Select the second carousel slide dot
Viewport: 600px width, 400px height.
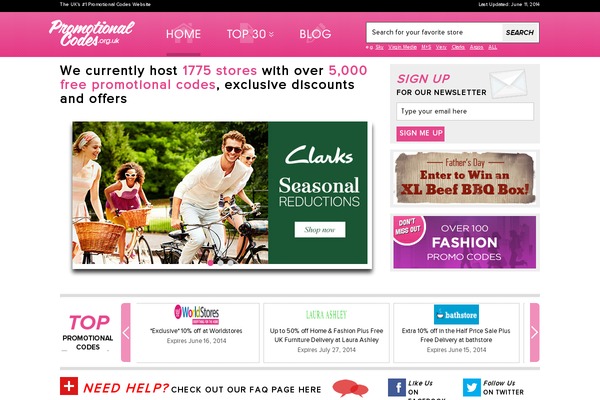pos(220,263)
